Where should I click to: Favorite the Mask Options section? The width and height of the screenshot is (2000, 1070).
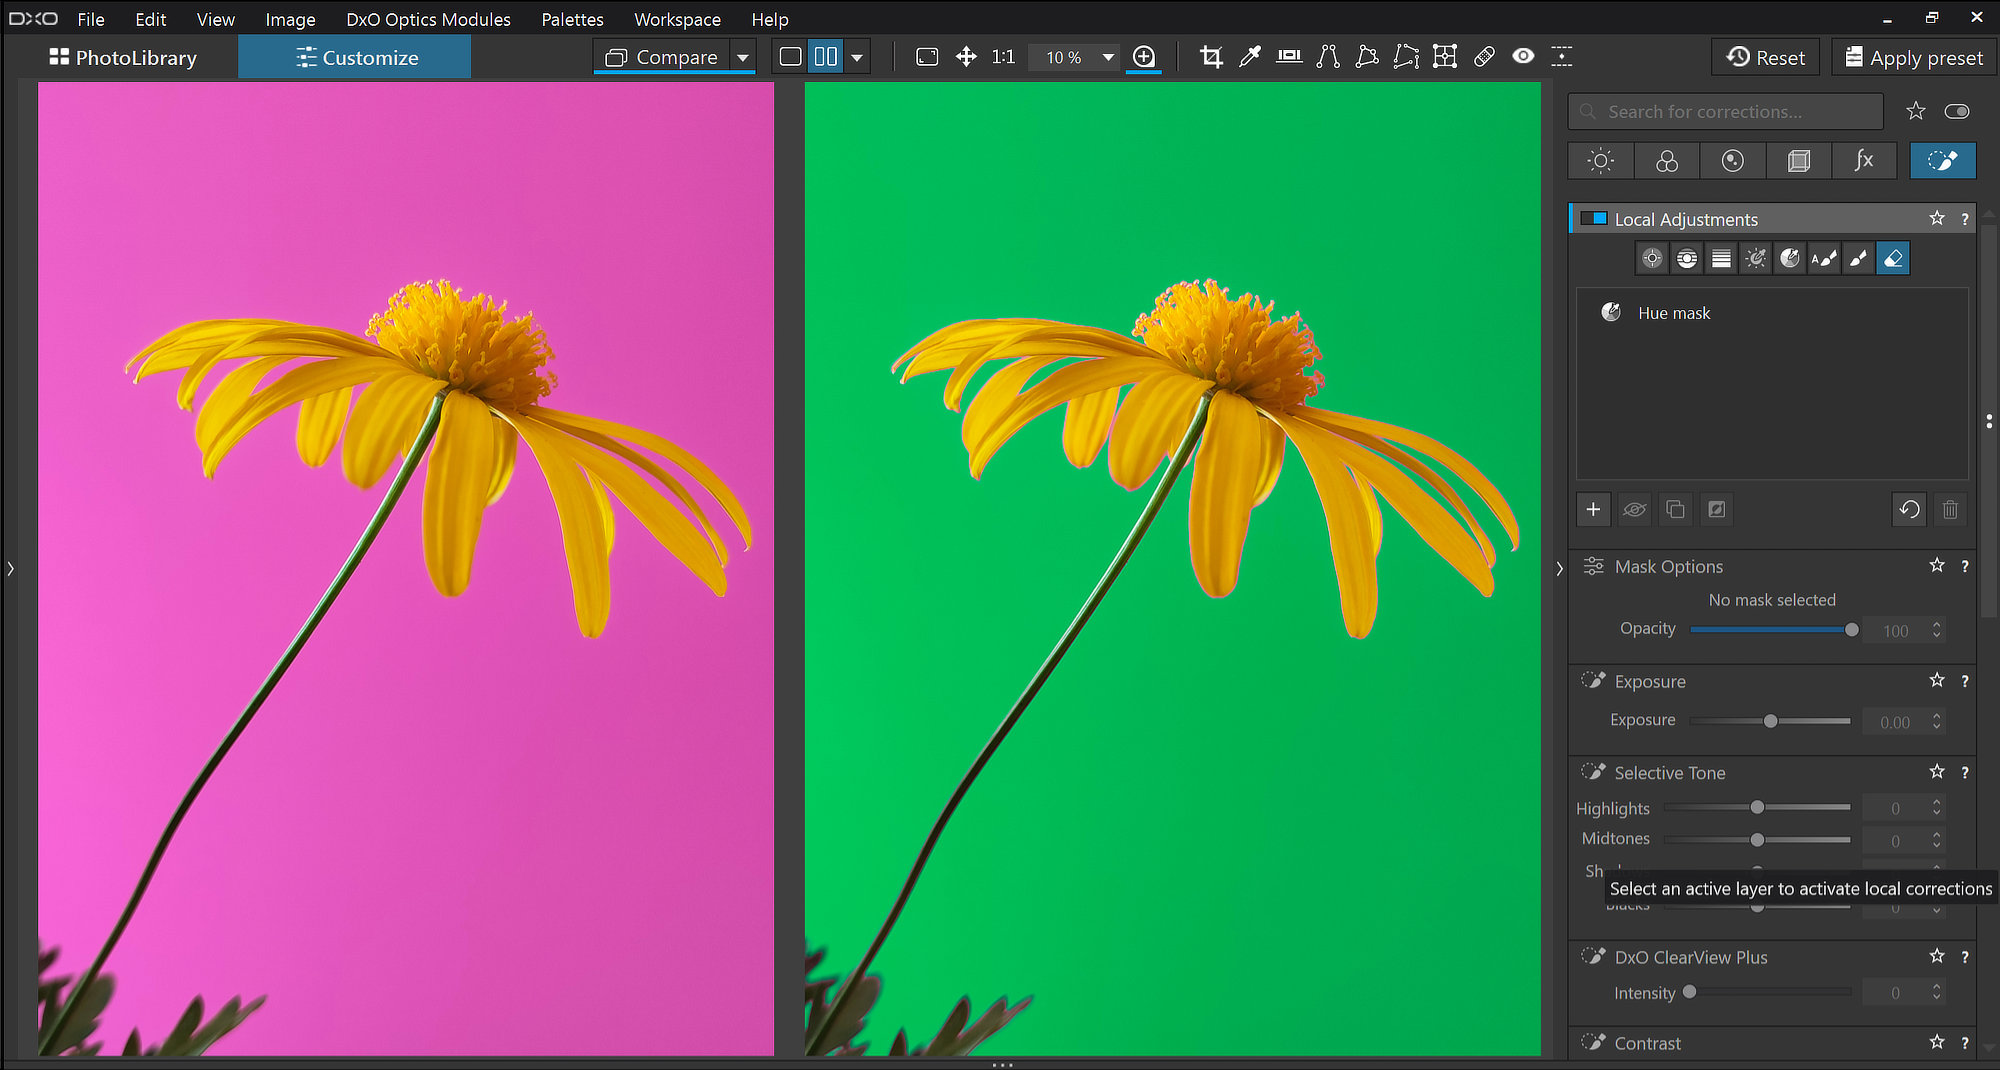click(1937, 565)
